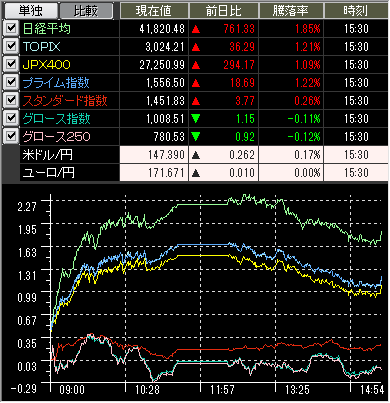Click the red up arrow for JPX400

196,65
